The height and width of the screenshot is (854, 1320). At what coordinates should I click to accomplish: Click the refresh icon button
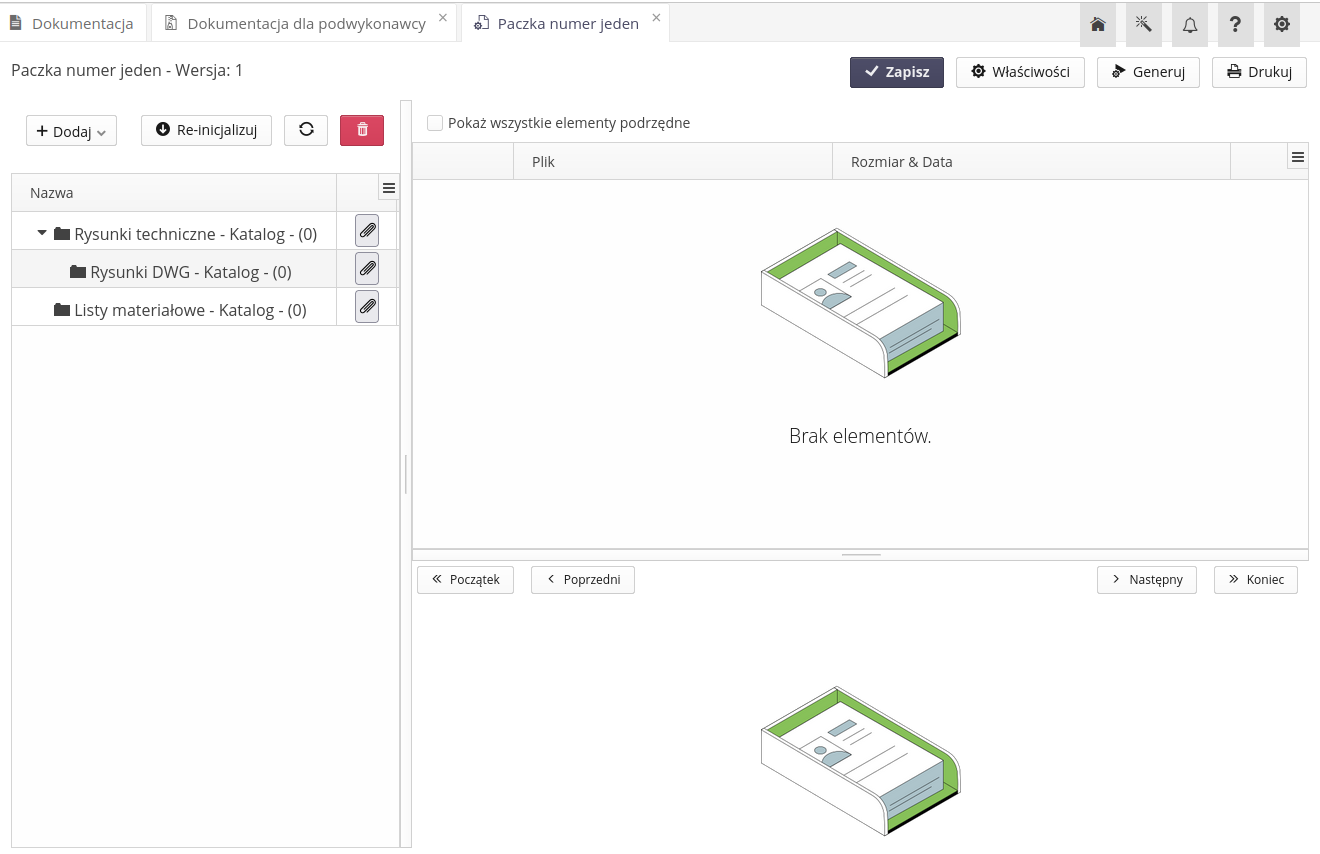pos(306,130)
